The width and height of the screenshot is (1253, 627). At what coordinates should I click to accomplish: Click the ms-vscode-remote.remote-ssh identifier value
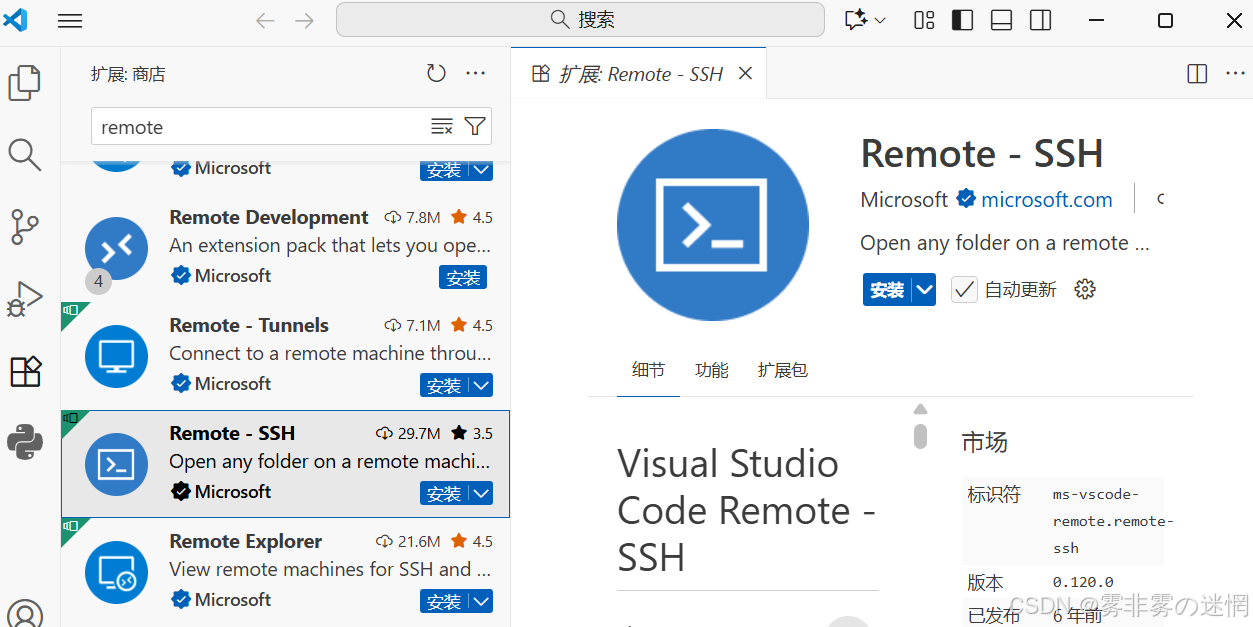click(x=1113, y=521)
